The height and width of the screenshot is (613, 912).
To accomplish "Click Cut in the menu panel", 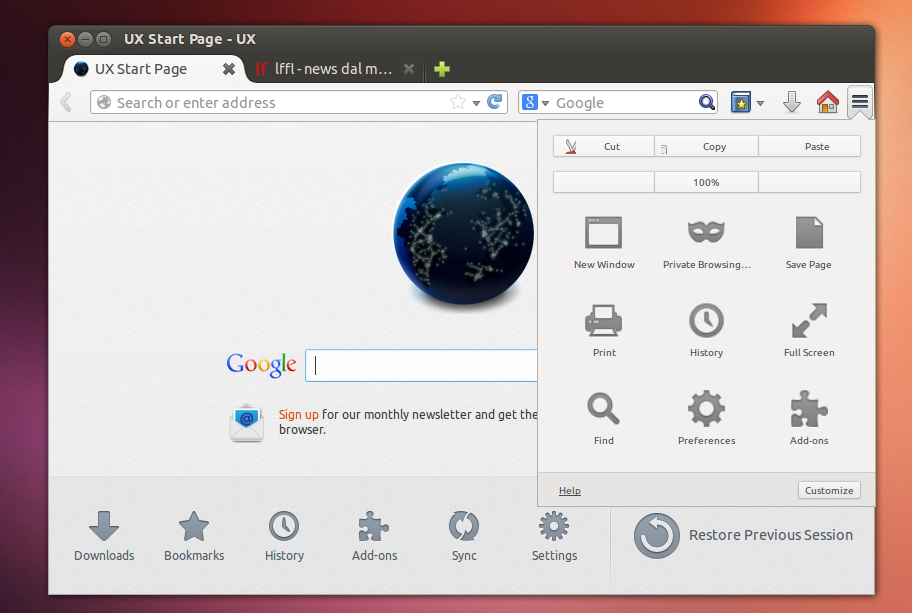I will click(x=604, y=146).
